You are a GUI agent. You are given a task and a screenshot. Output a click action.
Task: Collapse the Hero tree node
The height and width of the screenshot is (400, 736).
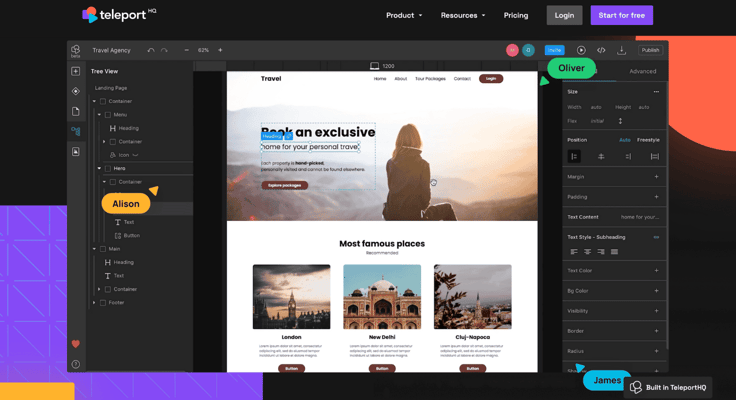[100, 168]
